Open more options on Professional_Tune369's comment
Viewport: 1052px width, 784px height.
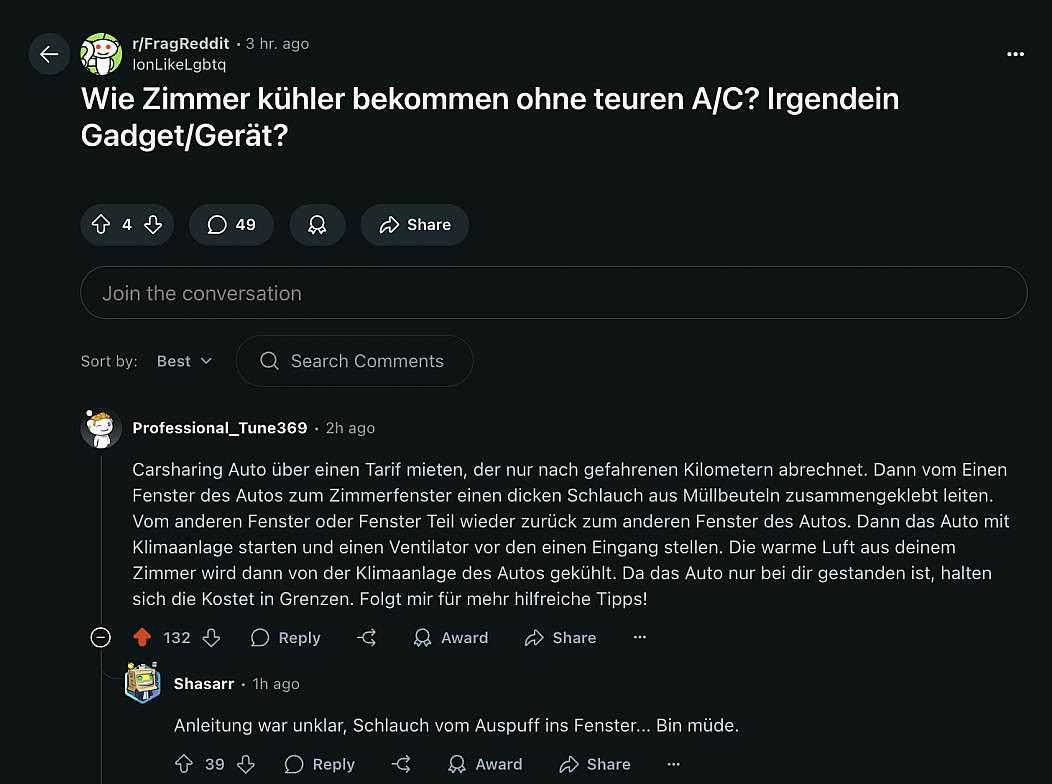[640, 638]
